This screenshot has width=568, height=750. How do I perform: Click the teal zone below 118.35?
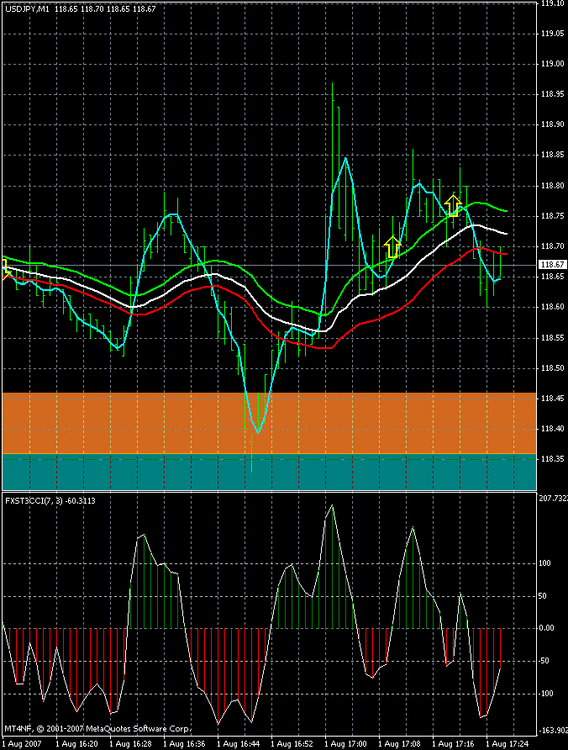tap(269, 472)
